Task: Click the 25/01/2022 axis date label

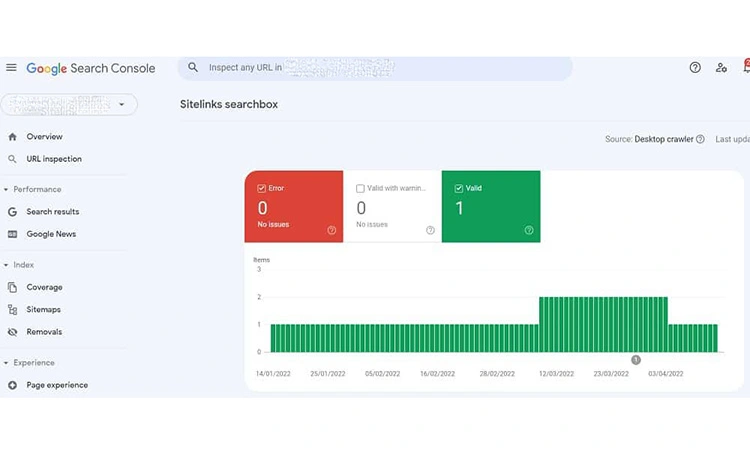Action: [x=328, y=373]
